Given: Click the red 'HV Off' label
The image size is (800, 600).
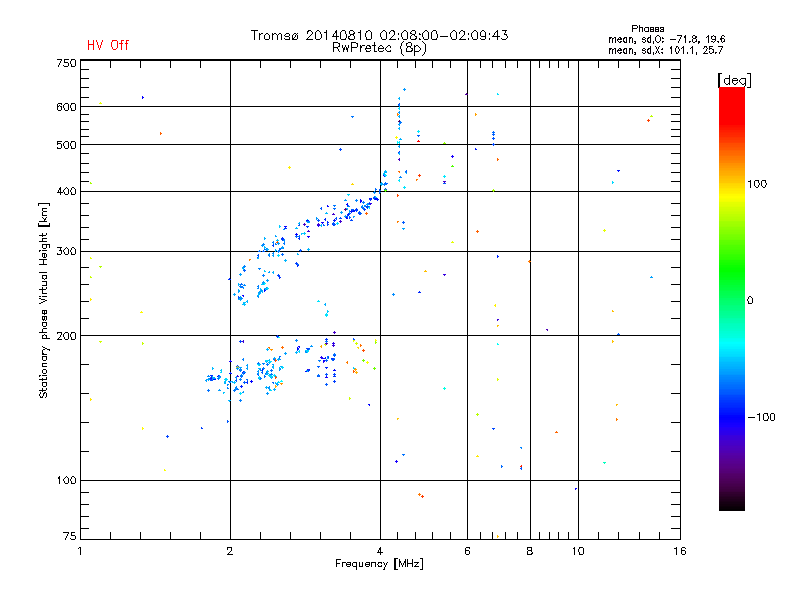Looking at the screenshot, I should coord(108,45).
